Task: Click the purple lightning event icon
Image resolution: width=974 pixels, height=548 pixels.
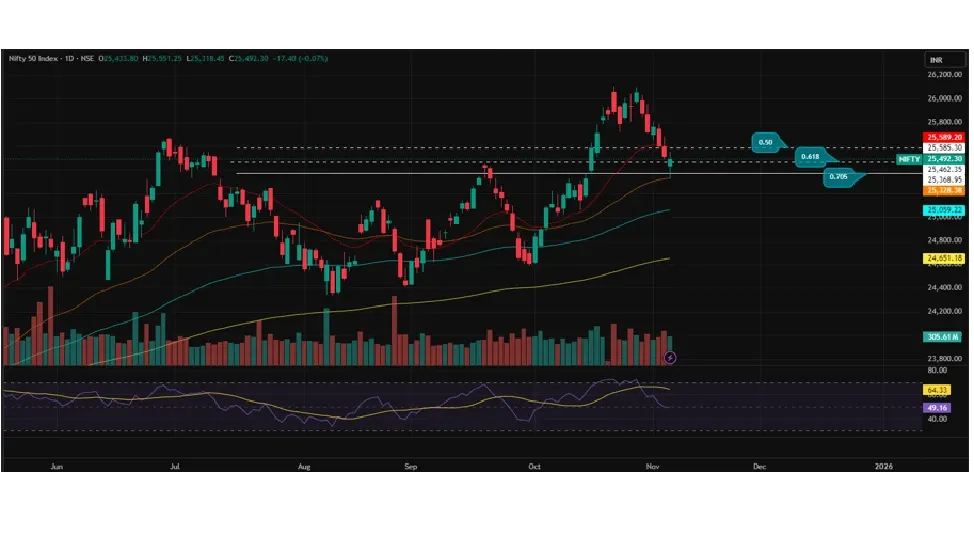Action: coord(670,356)
